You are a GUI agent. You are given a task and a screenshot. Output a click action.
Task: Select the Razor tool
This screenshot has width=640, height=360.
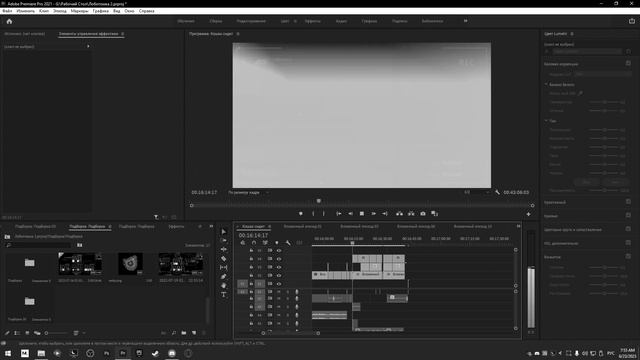click(x=224, y=258)
